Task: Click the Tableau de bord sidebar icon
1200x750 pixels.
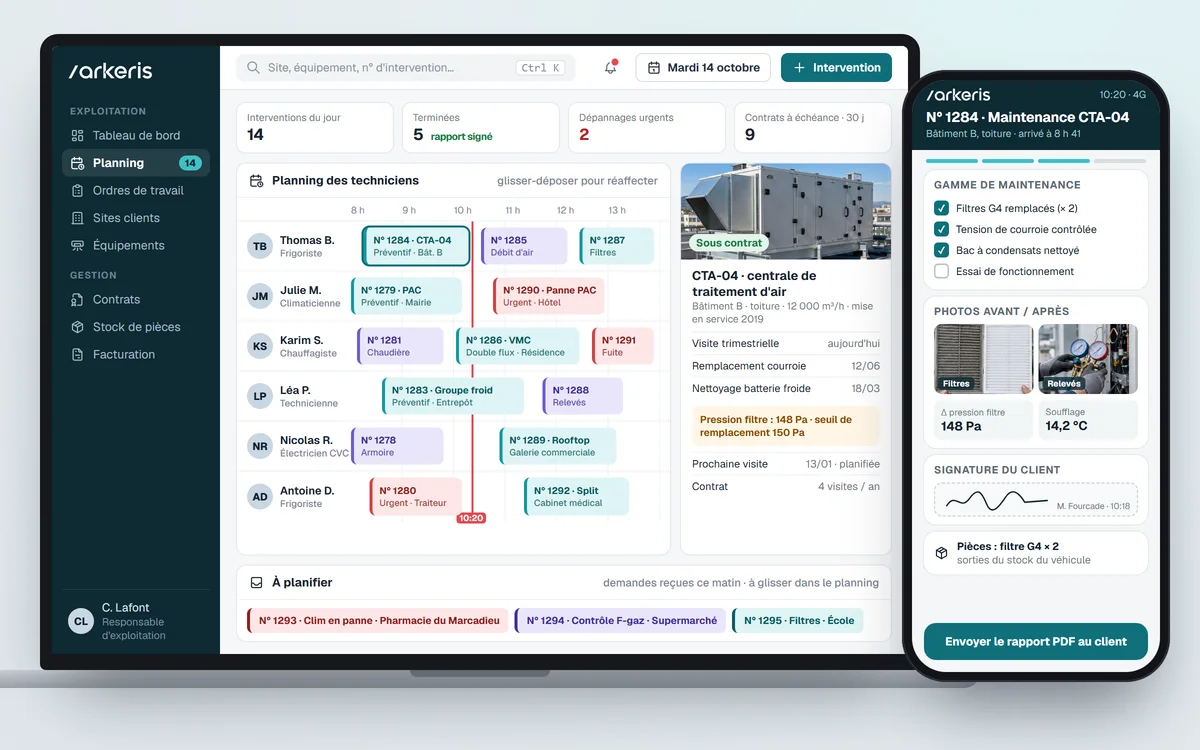Action: pos(78,136)
